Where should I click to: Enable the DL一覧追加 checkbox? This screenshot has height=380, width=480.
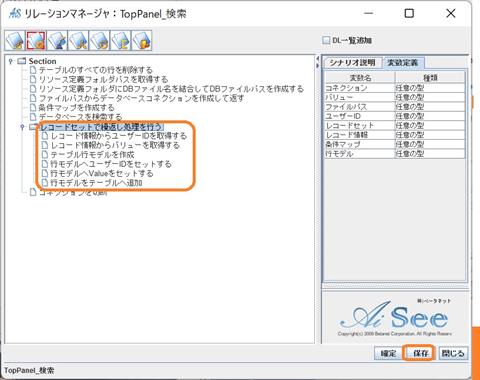pyautogui.click(x=326, y=40)
